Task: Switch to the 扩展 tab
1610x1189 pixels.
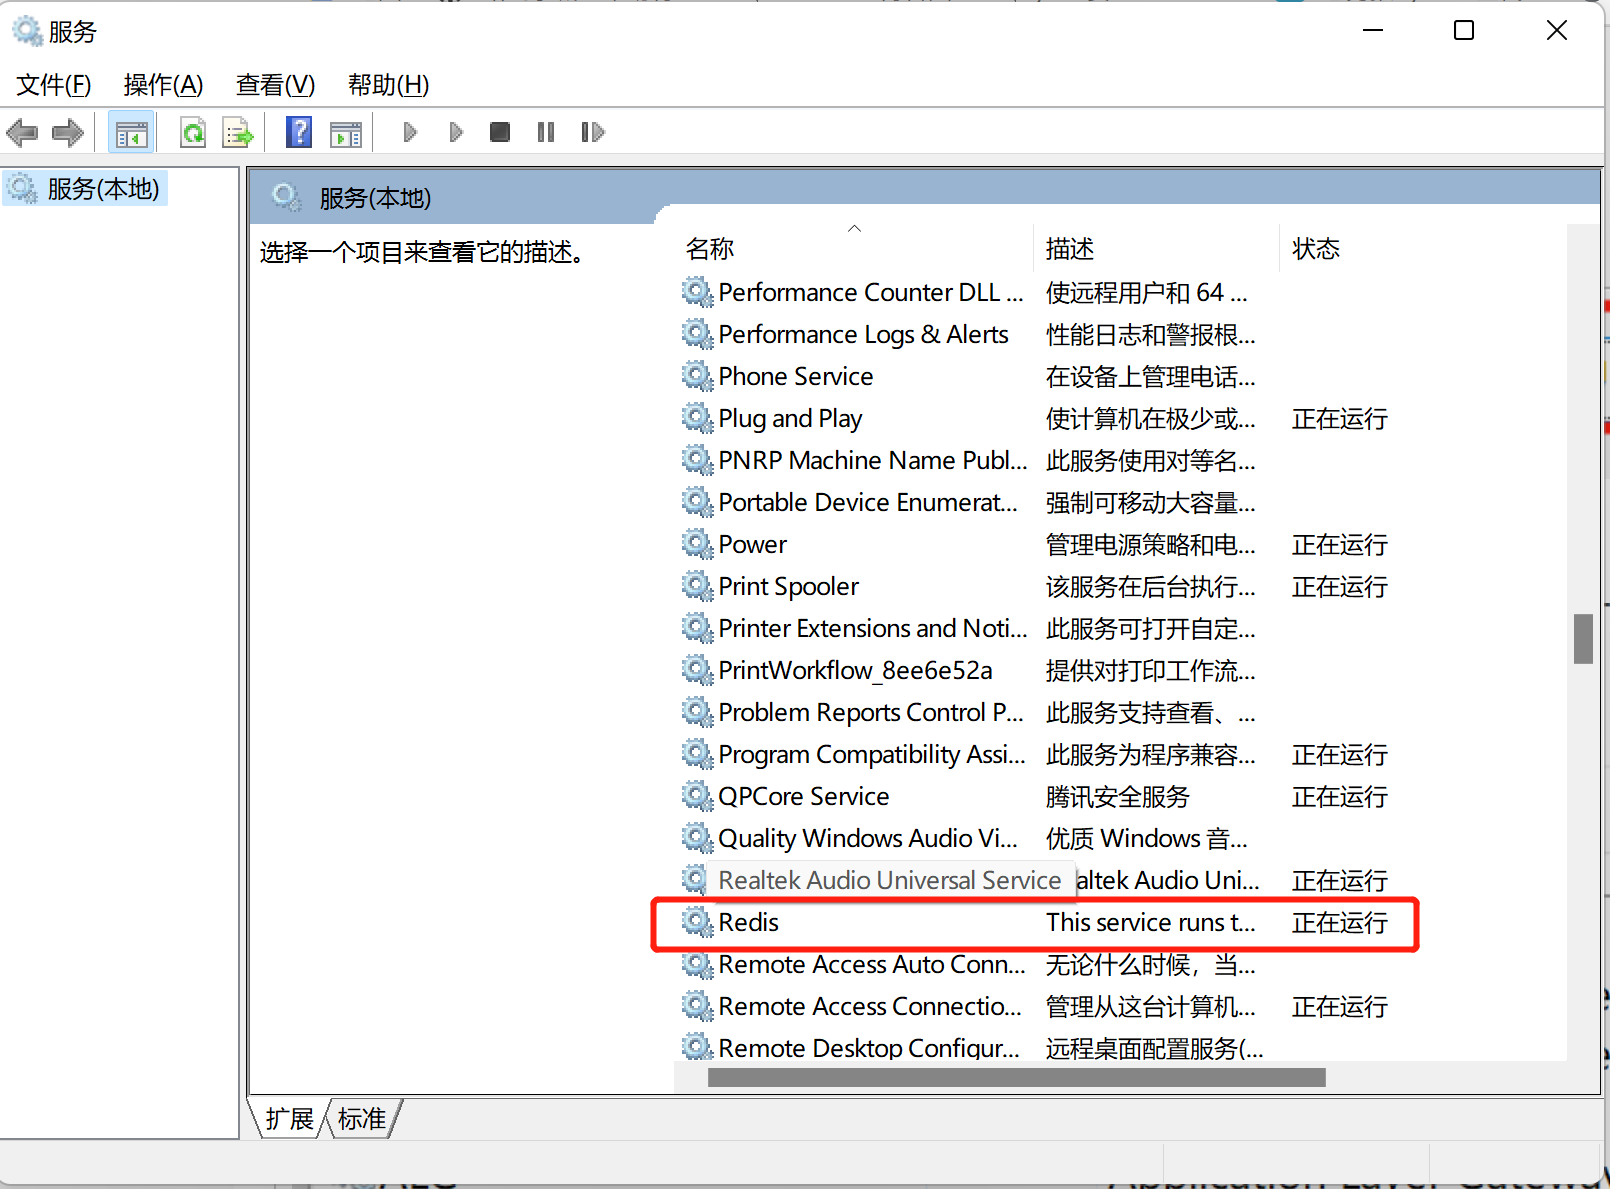Action: point(290,1119)
